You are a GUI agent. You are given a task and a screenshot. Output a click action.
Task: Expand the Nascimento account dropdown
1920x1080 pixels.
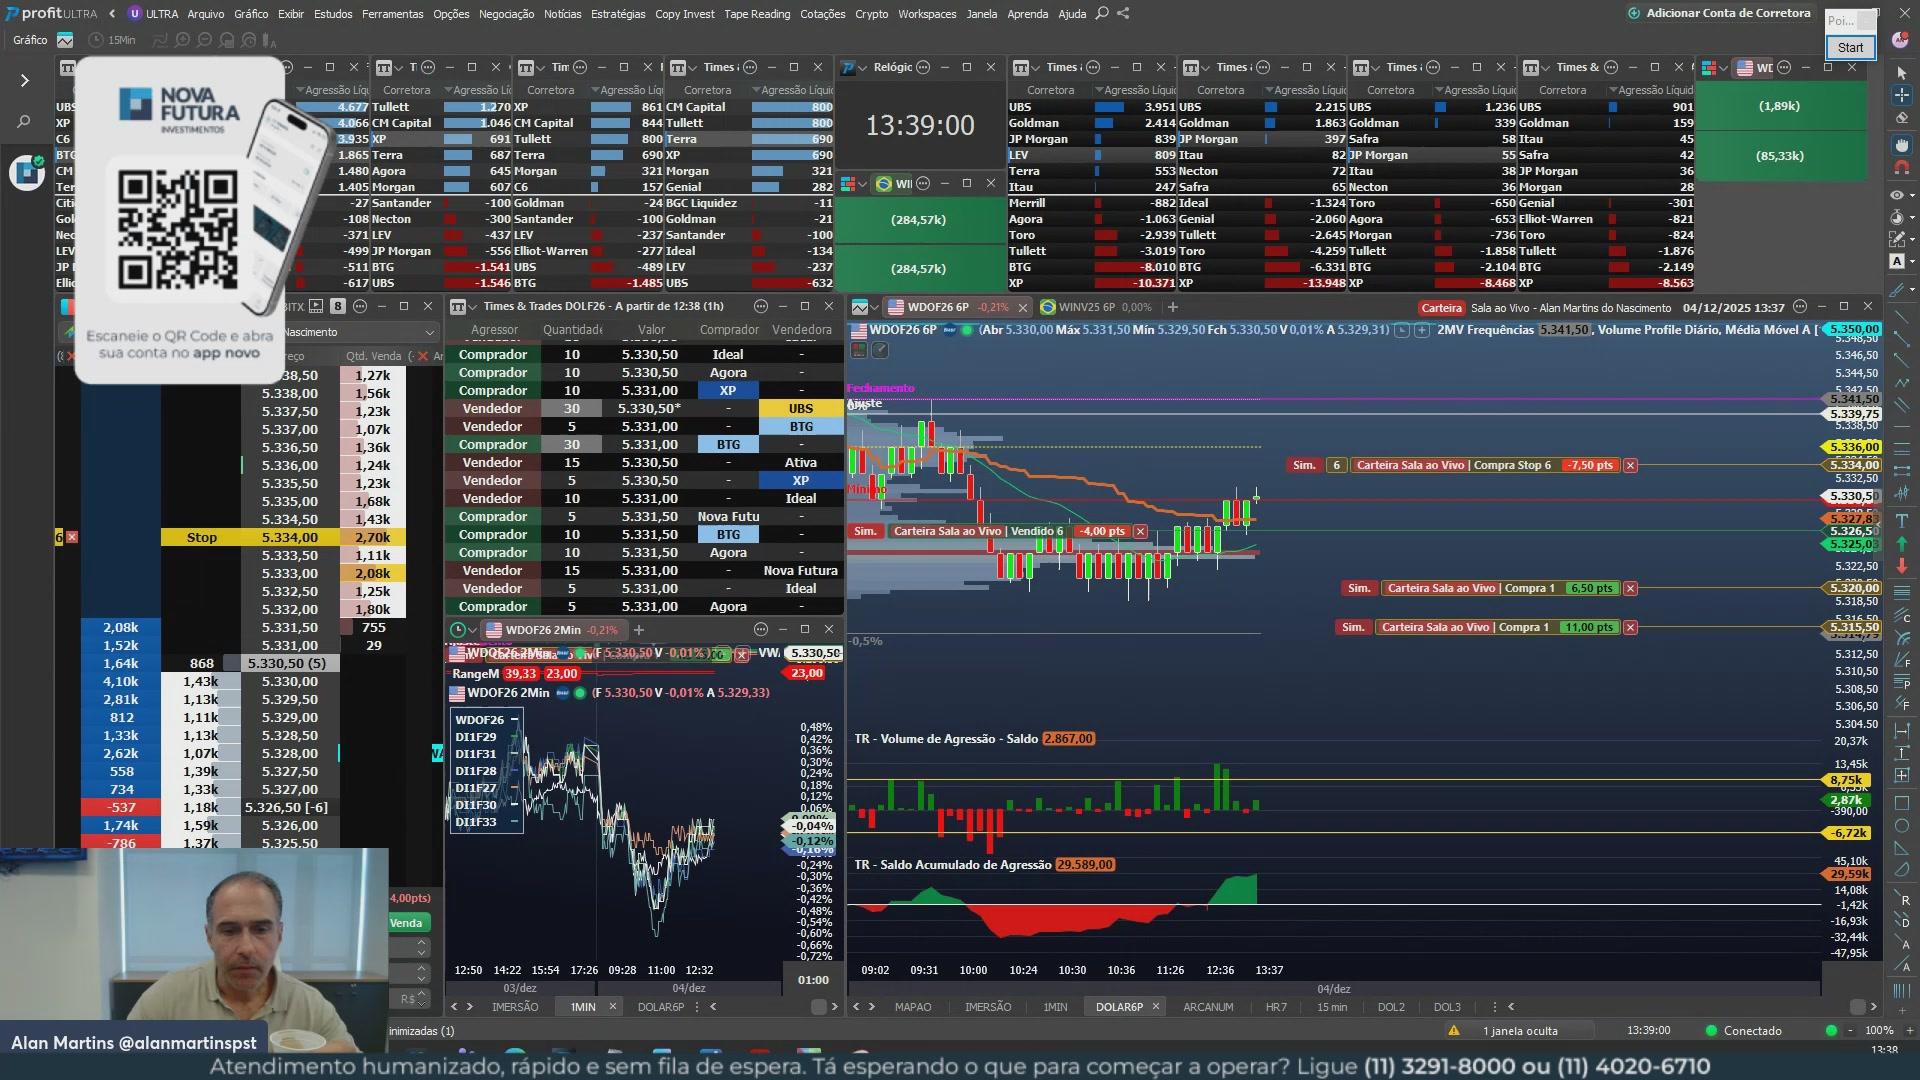429,332
